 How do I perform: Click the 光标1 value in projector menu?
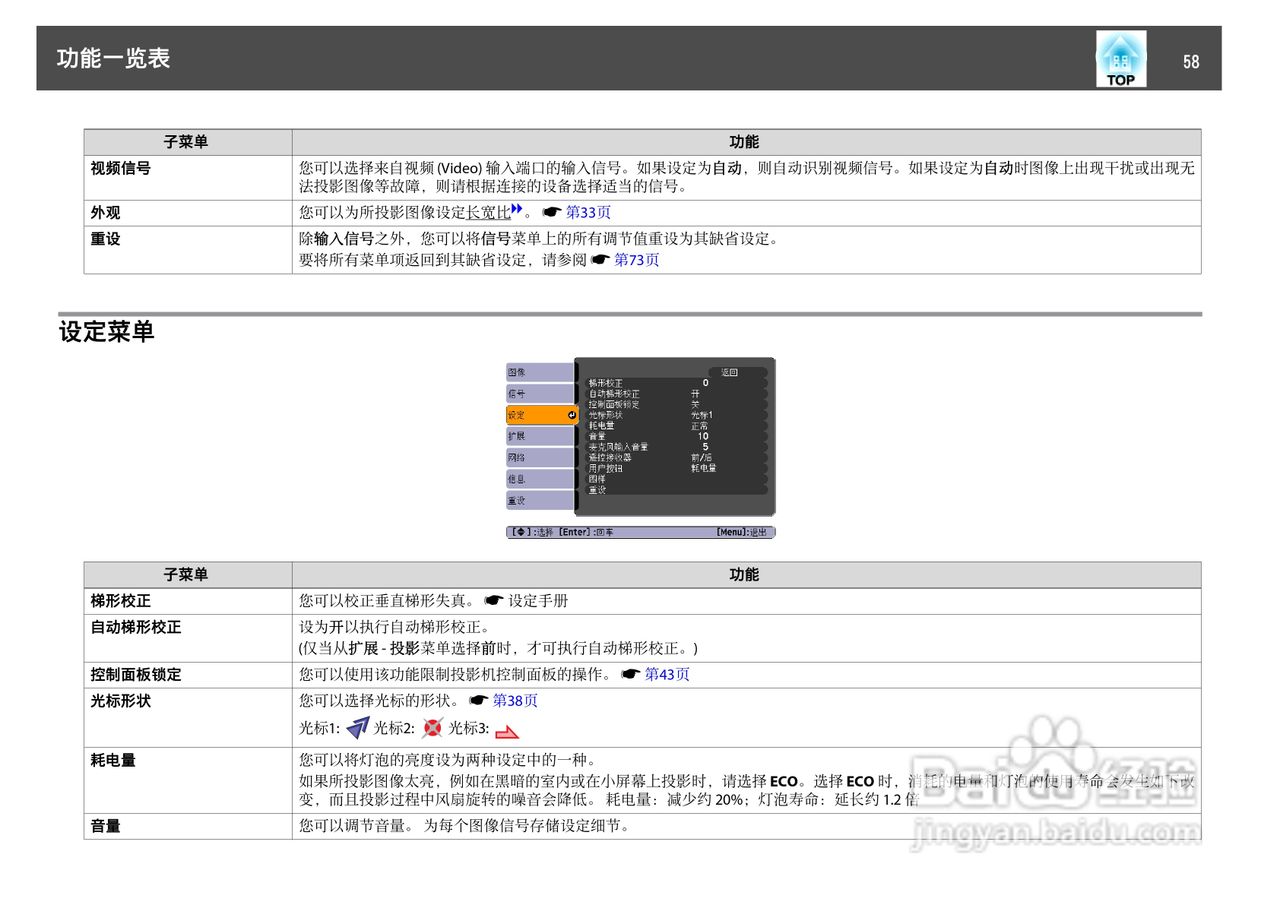tap(702, 415)
